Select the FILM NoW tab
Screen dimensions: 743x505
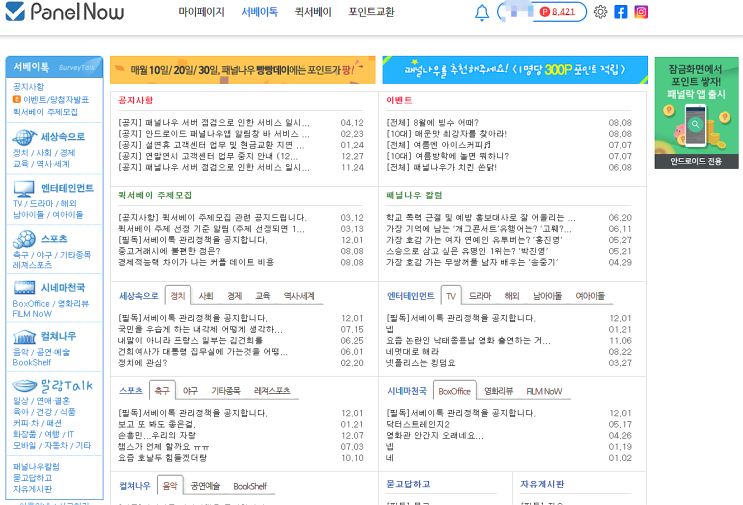pos(544,391)
